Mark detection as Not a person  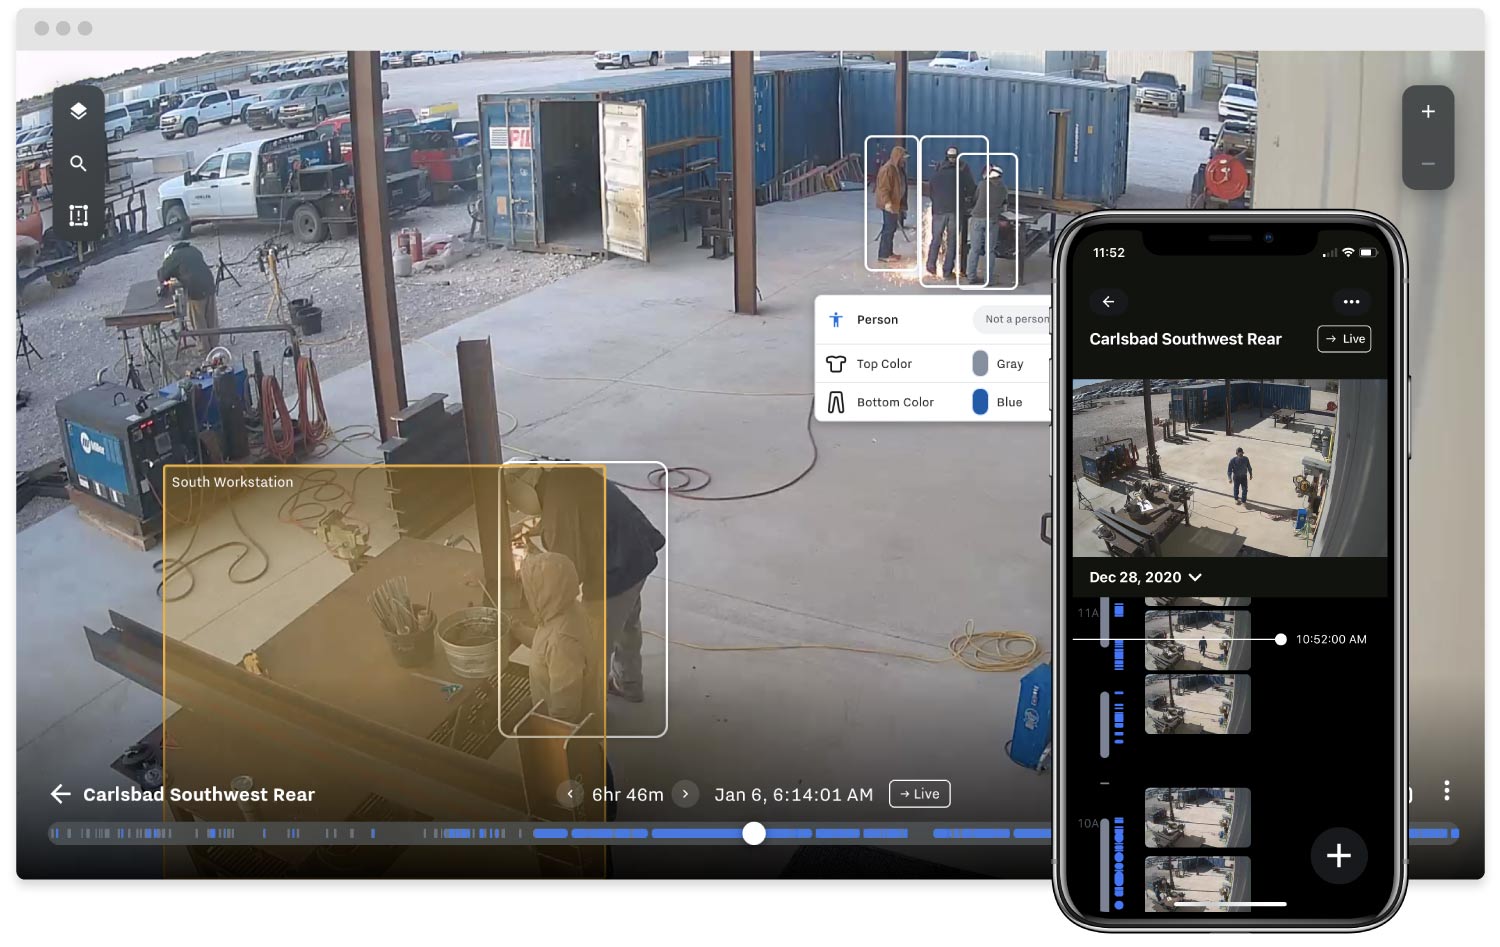(1013, 320)
